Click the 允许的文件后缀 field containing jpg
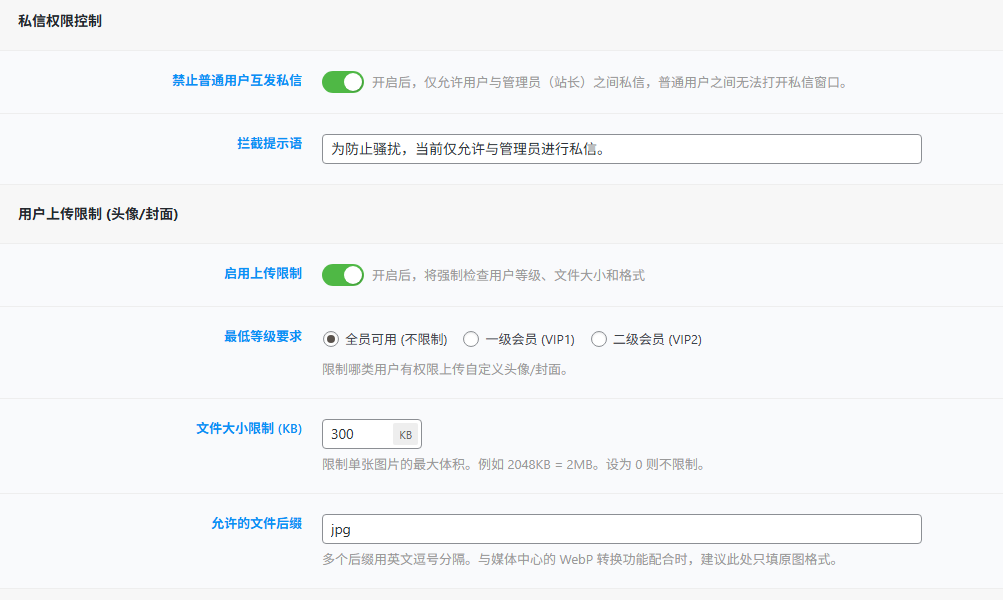The height and width of the screenshot is (600, 1003). click(620, 529)
